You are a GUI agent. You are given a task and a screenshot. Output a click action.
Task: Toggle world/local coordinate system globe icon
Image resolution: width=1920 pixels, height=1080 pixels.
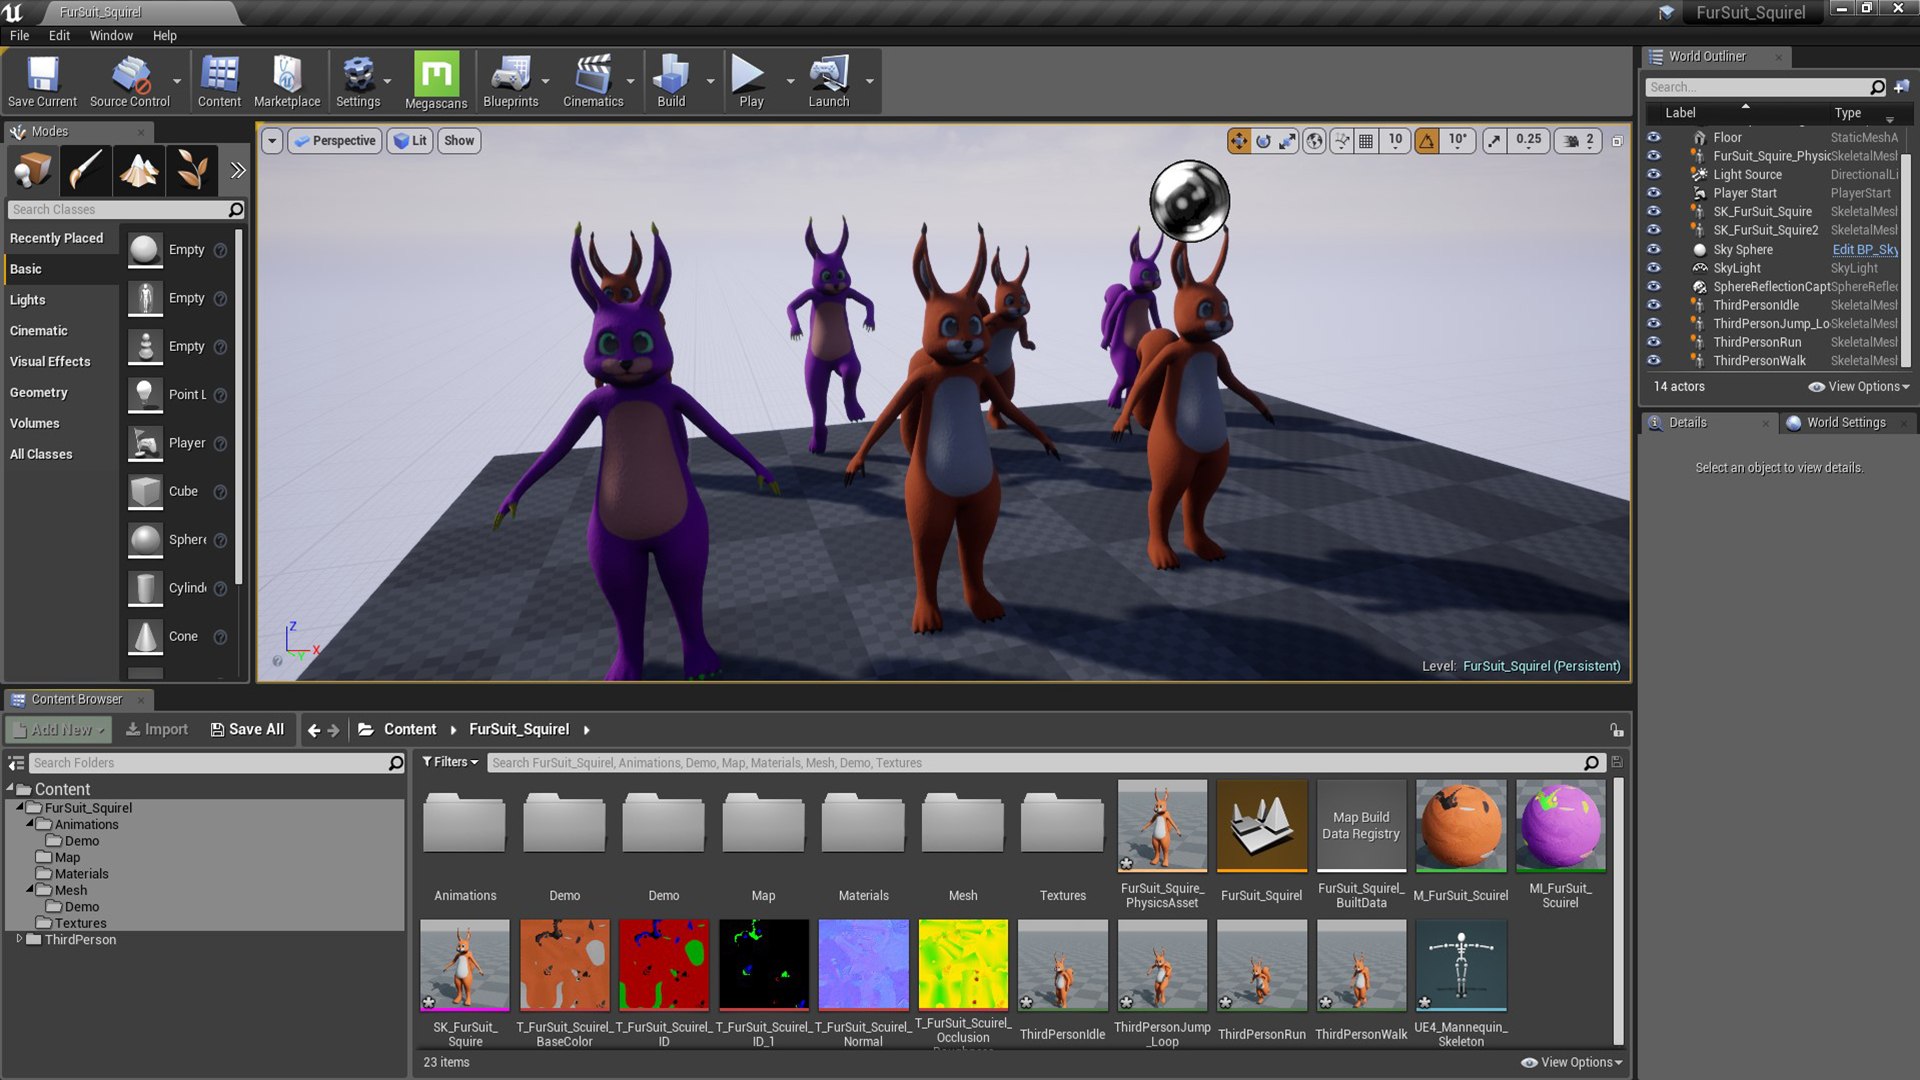point(1315,141)
